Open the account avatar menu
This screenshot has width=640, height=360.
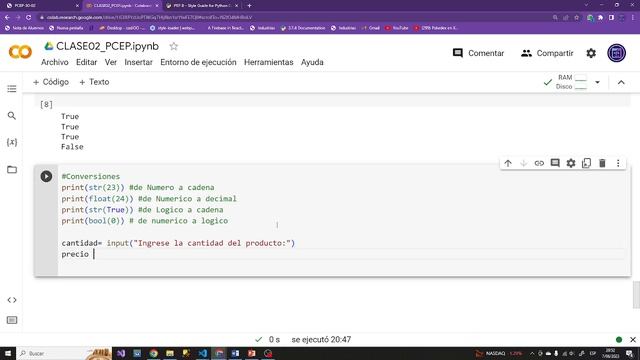pos(616,53)
